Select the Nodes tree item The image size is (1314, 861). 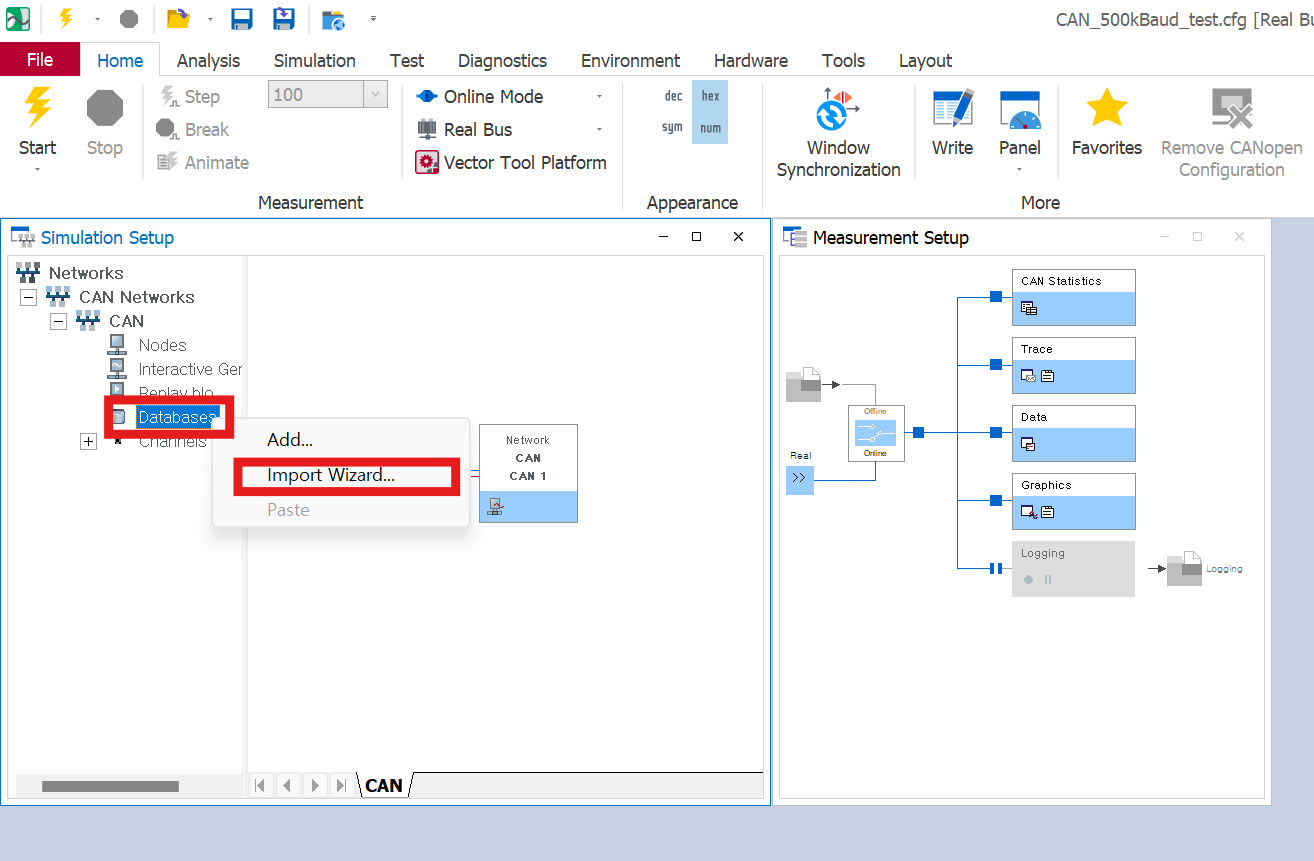[x=162, y=345]
